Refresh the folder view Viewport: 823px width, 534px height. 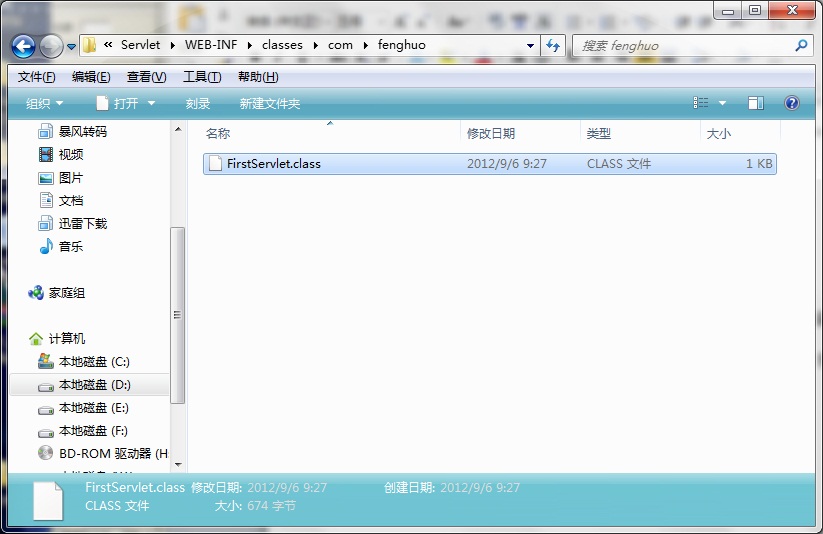tap(553, 46)
